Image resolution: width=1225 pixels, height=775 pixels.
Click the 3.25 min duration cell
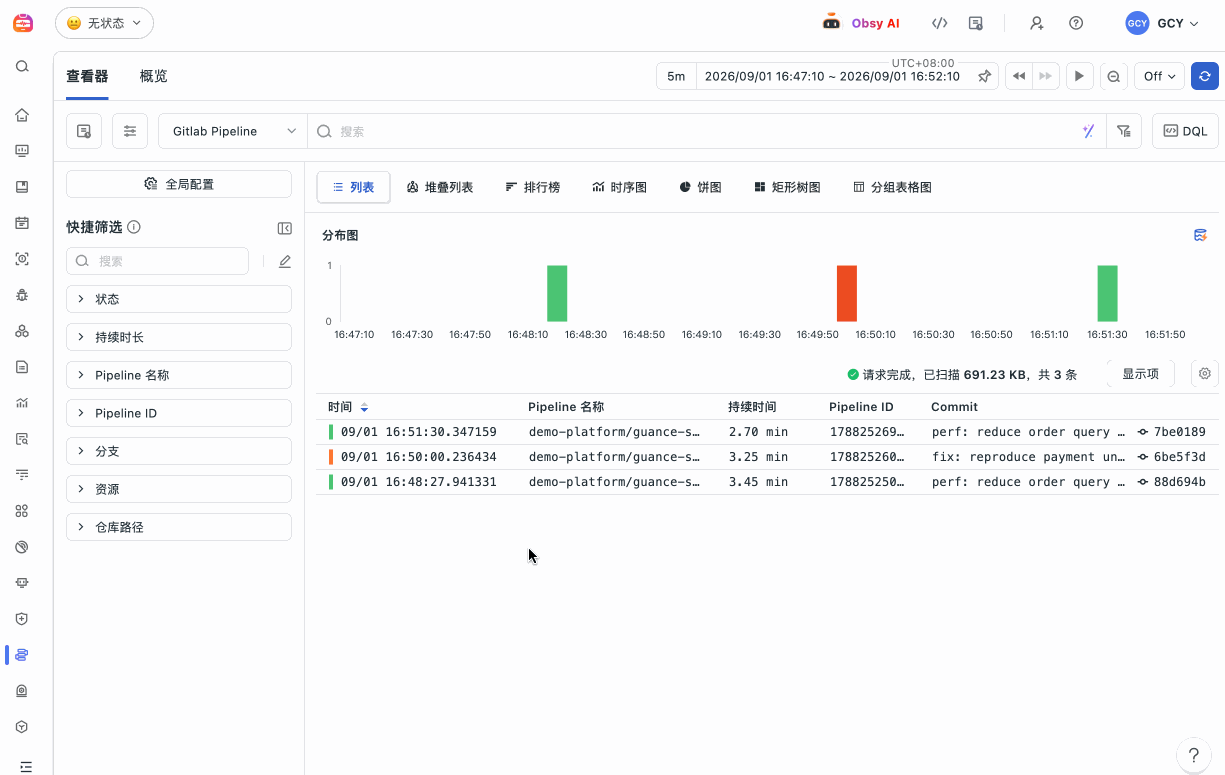click(x=758, y=457)
